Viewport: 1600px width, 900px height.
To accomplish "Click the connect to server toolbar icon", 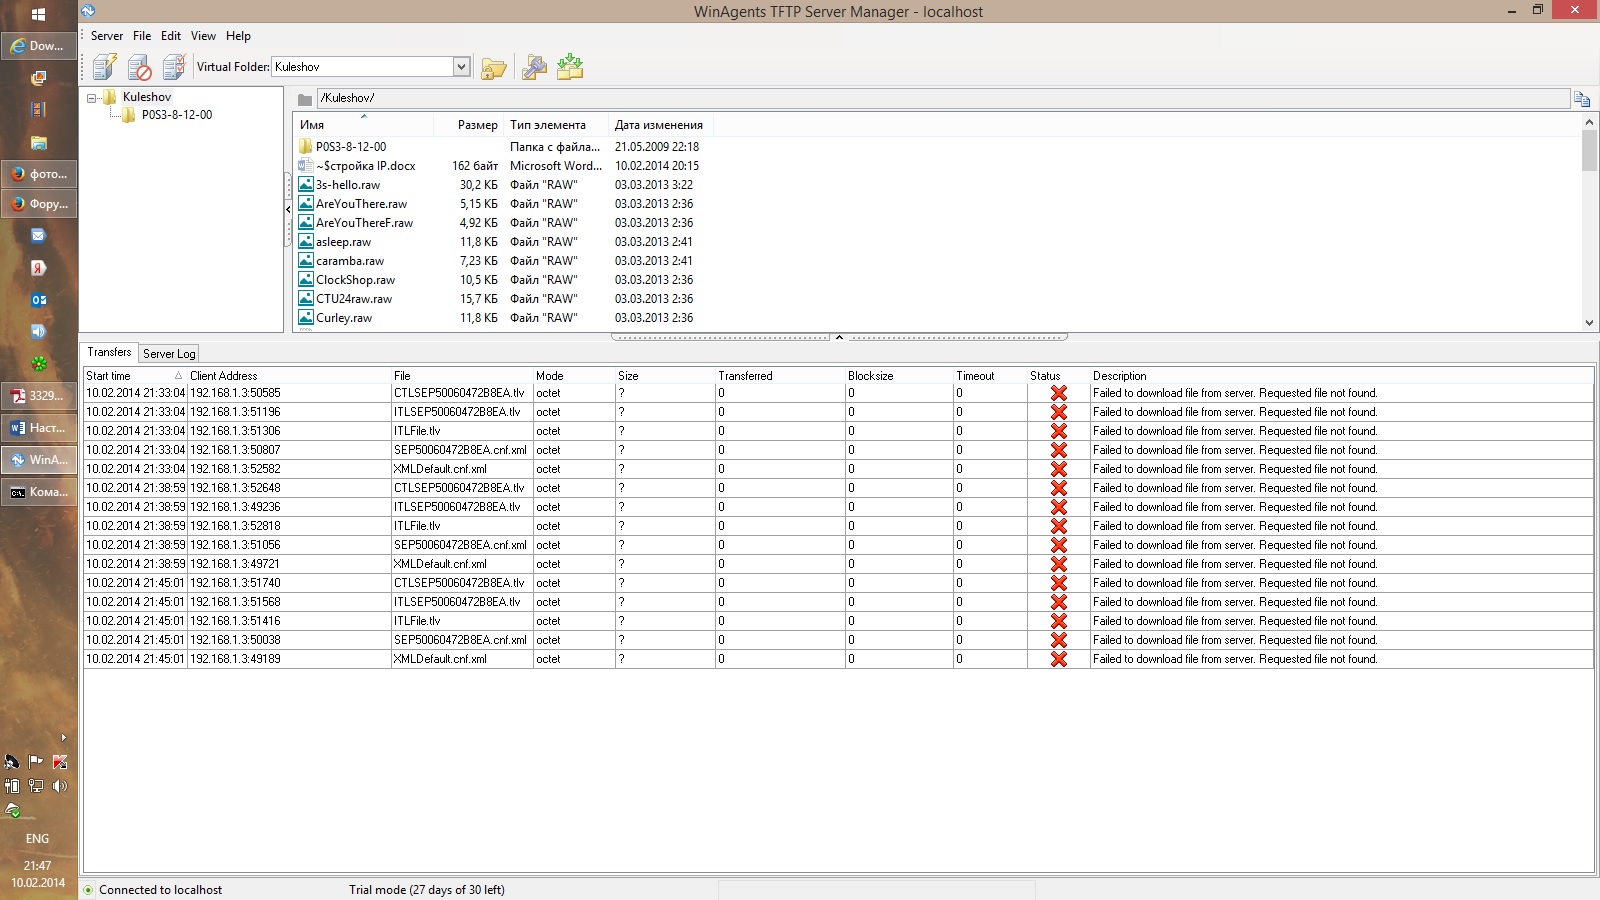I will [105, 67].
